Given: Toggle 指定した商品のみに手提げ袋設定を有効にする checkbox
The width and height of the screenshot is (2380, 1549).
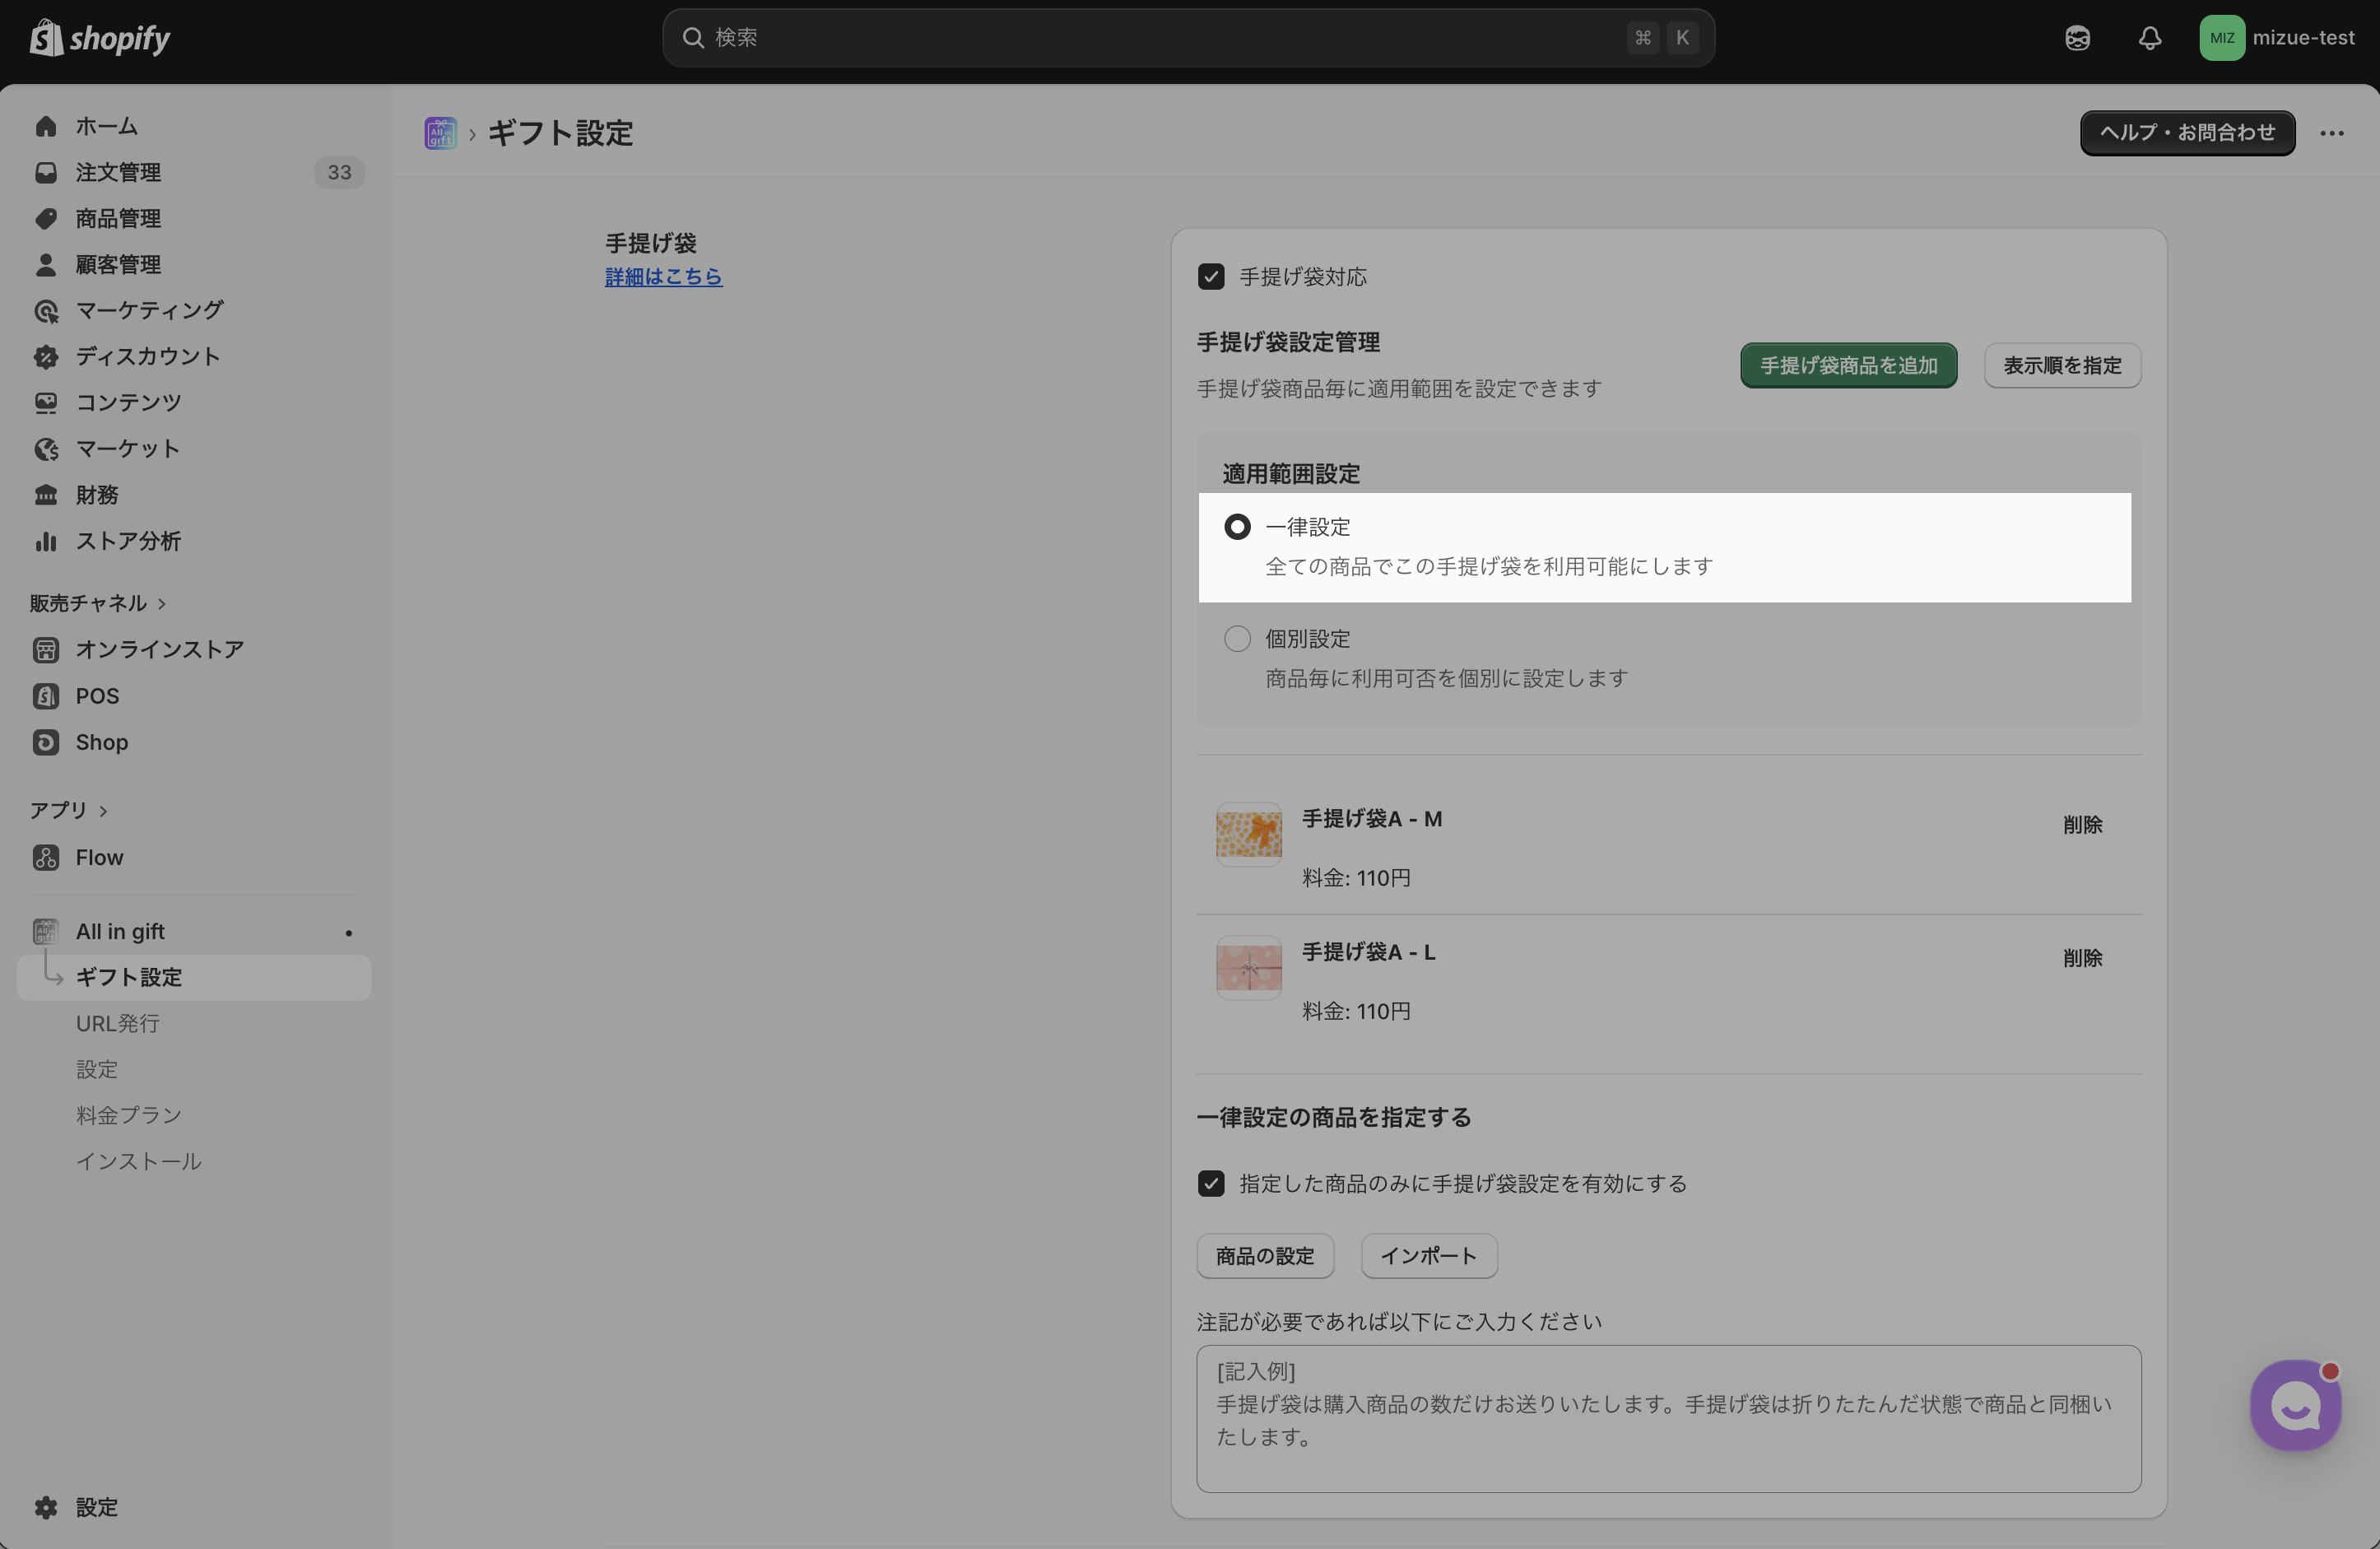Looking at the screenshot, I should tap(1211, 1184).
